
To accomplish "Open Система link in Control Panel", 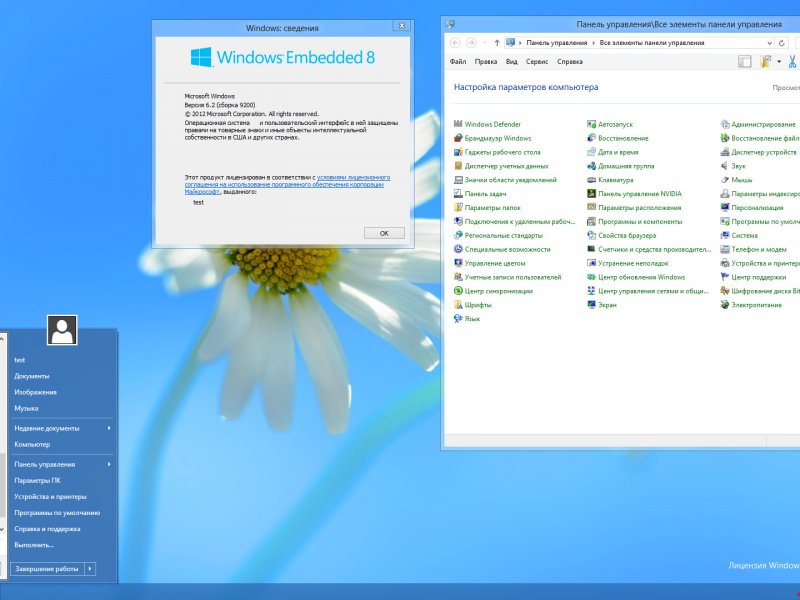I will click(x=744, y=235).
